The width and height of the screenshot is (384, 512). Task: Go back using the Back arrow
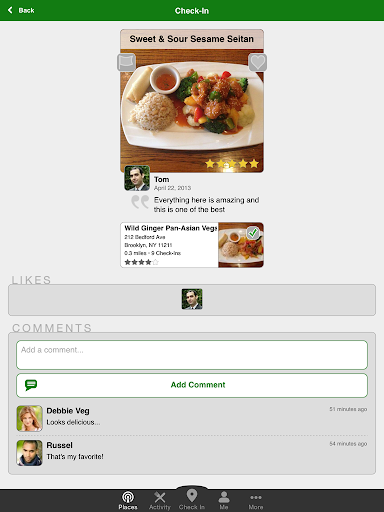(x=21, y=10)
